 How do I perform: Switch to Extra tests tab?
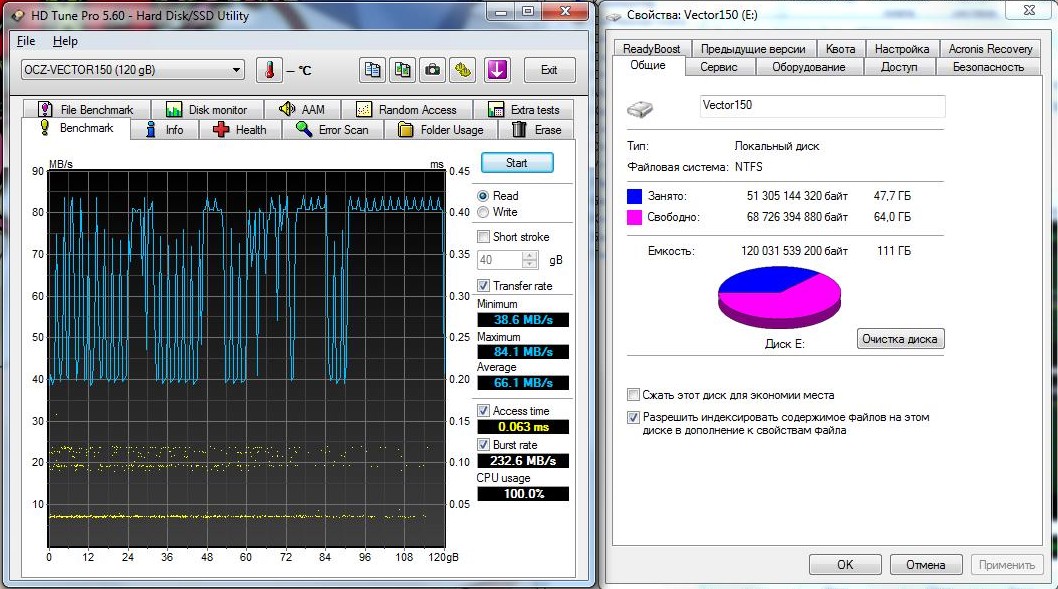524,109
